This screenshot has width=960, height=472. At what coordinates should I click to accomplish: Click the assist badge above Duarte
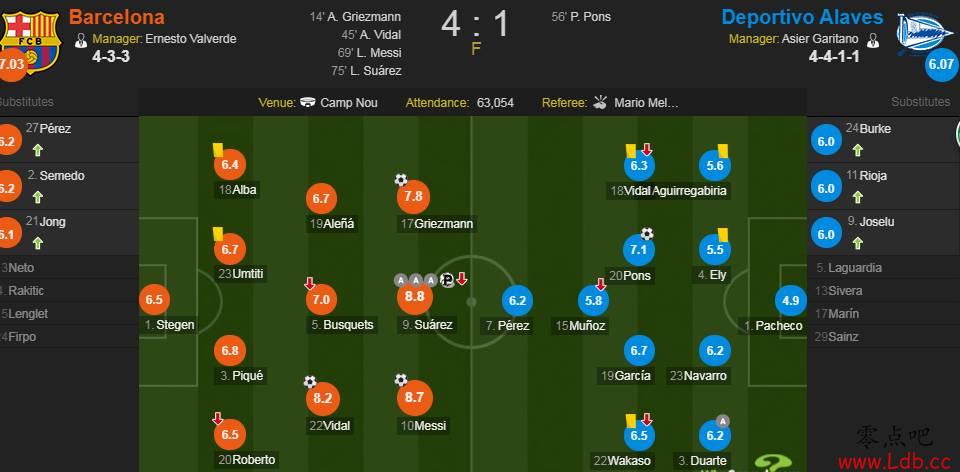(x=722, y=421)
